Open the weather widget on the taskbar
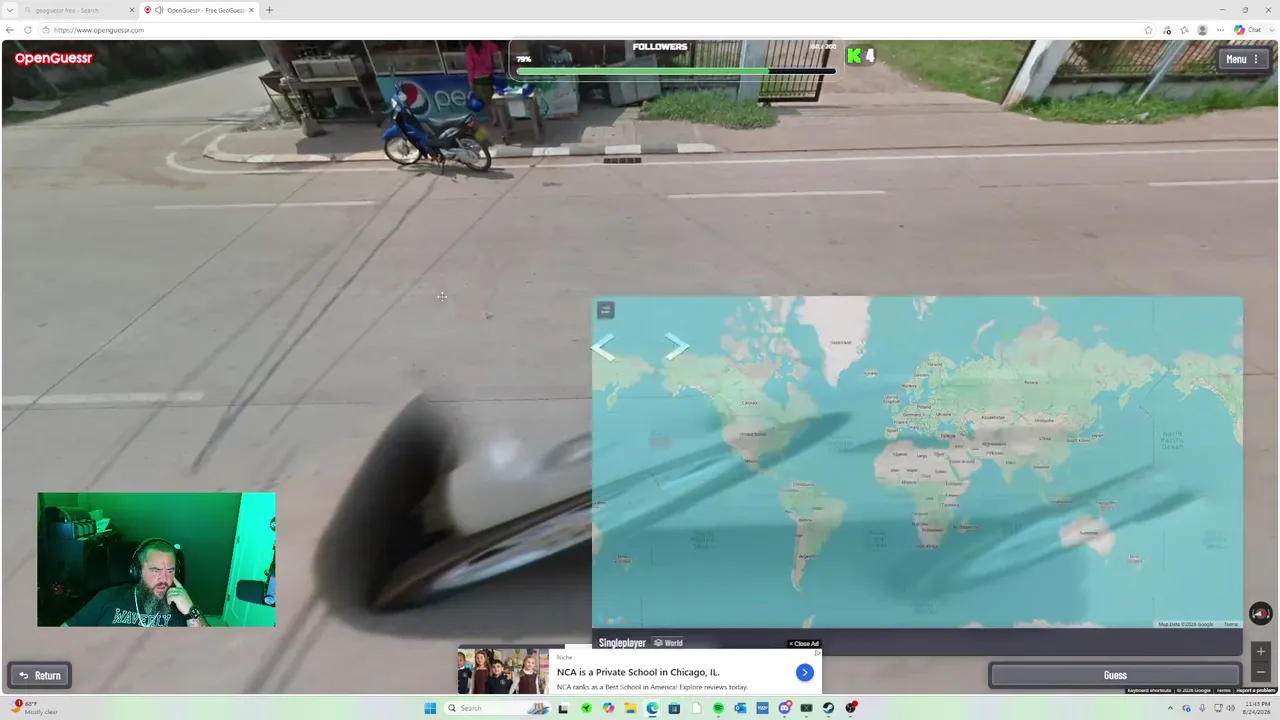 (35, 708)
